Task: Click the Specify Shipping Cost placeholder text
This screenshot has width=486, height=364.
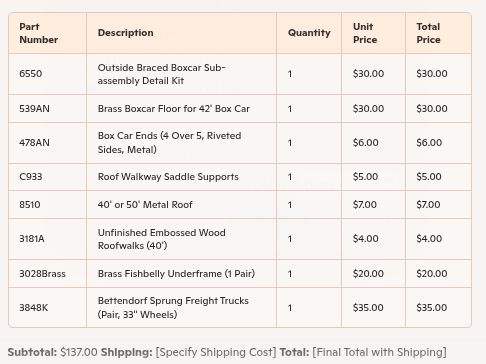Action: 216,352
